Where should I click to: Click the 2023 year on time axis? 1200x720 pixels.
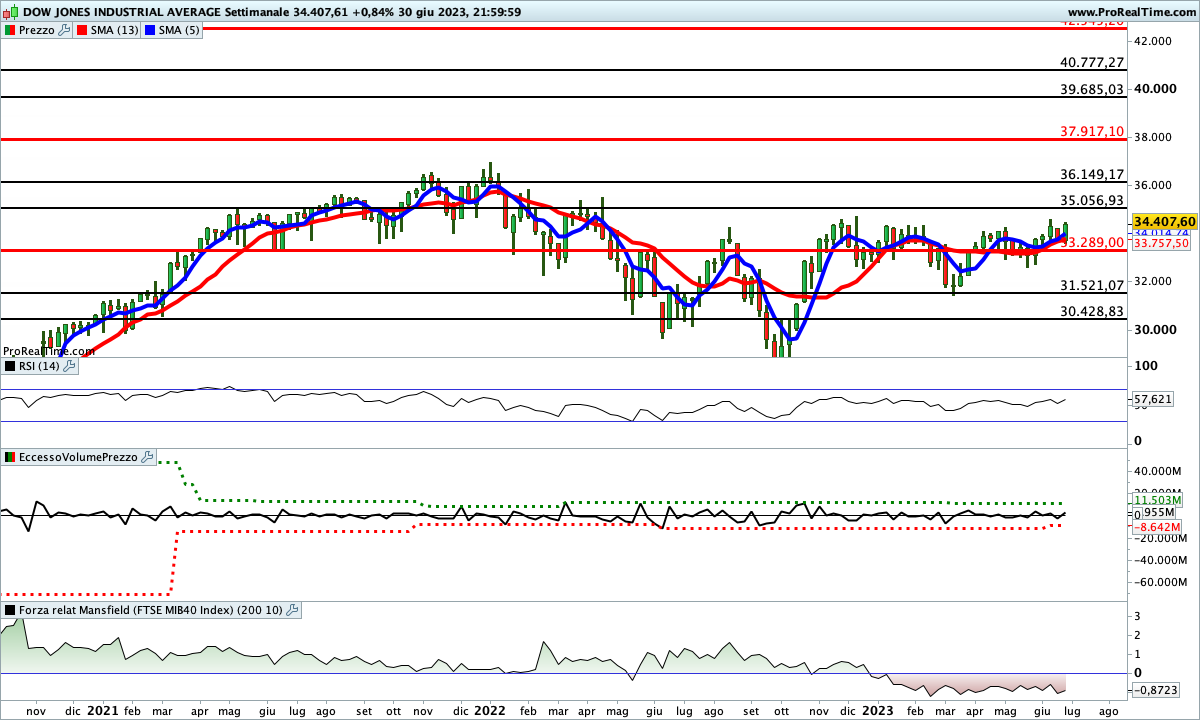pos(877,710)
